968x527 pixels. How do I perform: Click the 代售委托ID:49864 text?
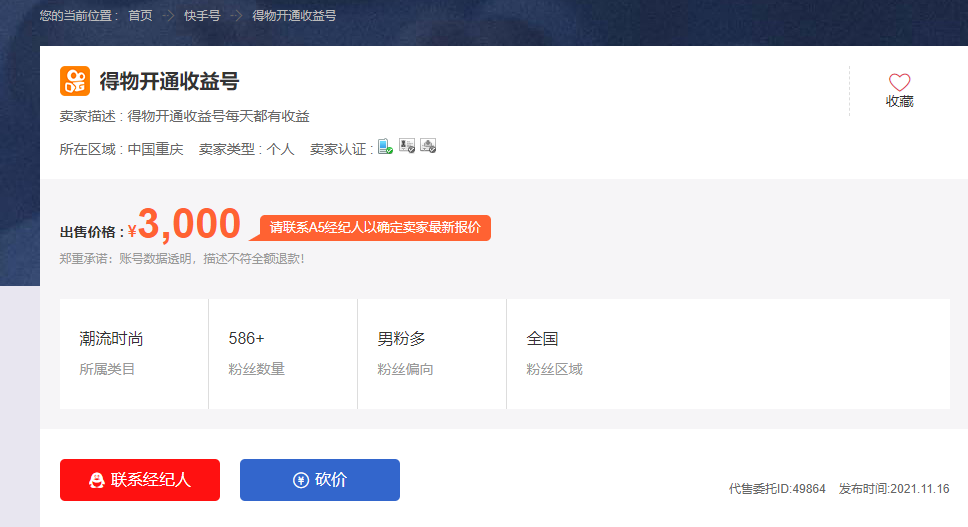click(777, 489)
